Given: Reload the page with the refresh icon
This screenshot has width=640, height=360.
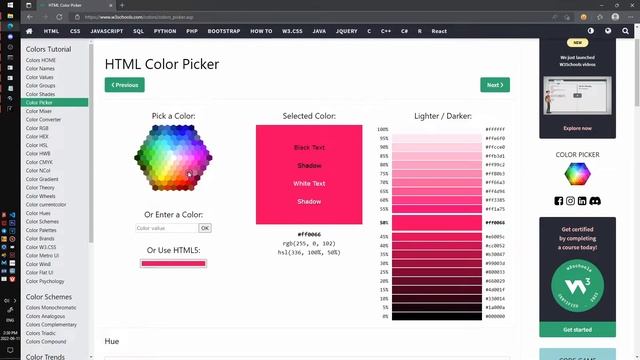Looking at the screenshot, I should (x=60, y=17).
